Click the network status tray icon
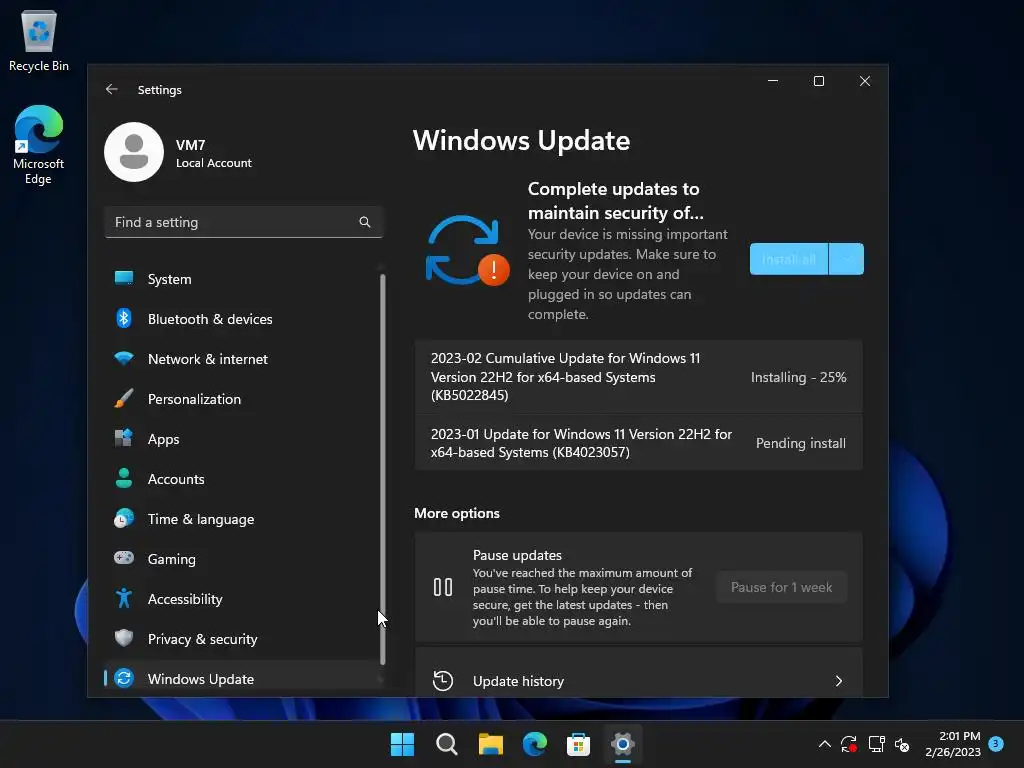This screenshot has width=1024, height=768. pos(876,744)
